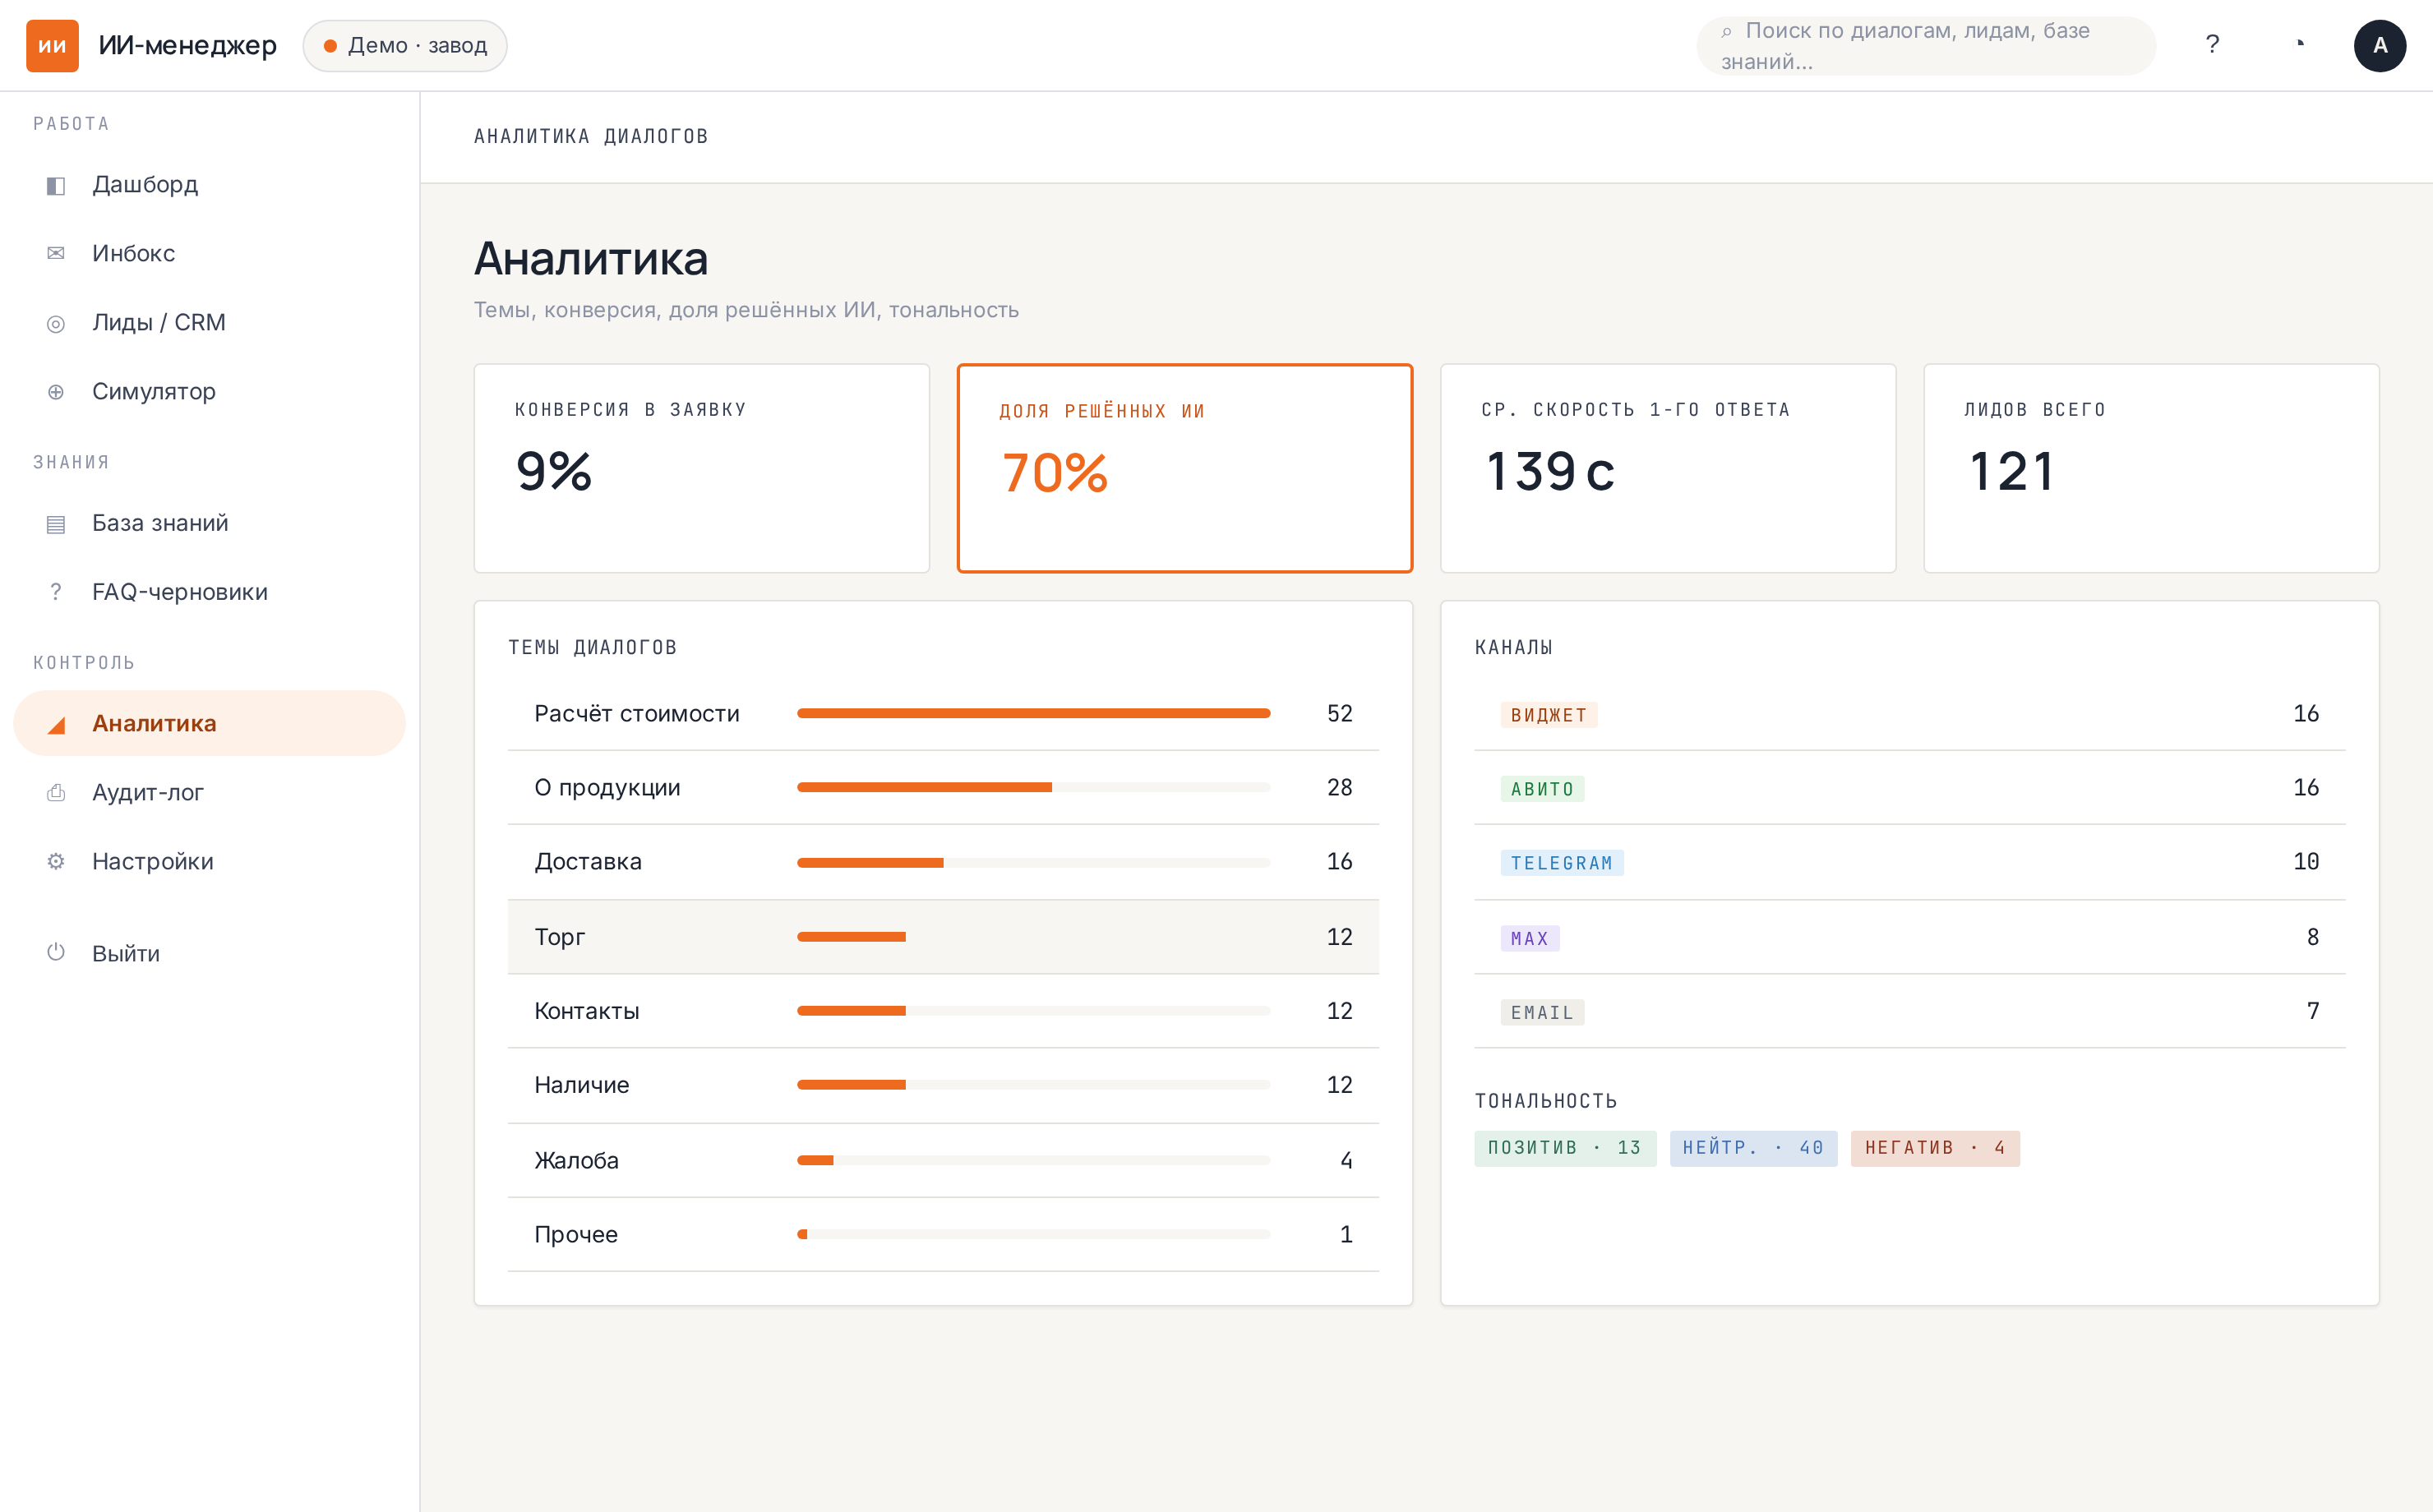Focus the search field for dialogs and leads
Screen dimensions: 2433x1512
pos(1926,46)
